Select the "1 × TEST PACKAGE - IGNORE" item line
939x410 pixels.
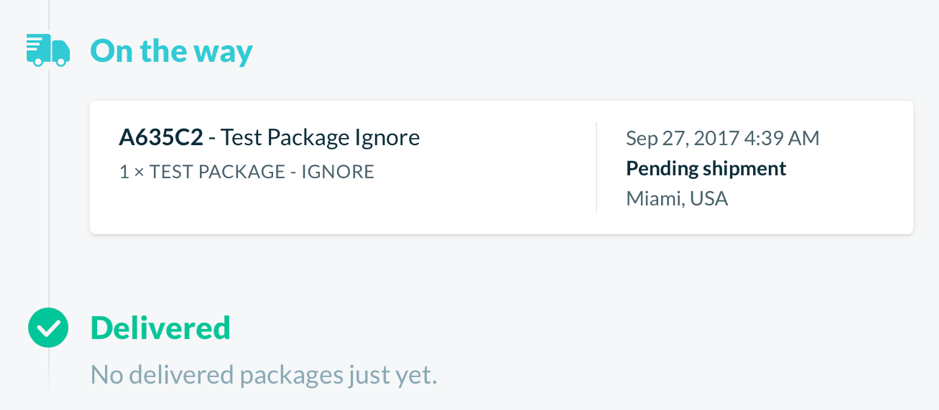coord(247,172)
